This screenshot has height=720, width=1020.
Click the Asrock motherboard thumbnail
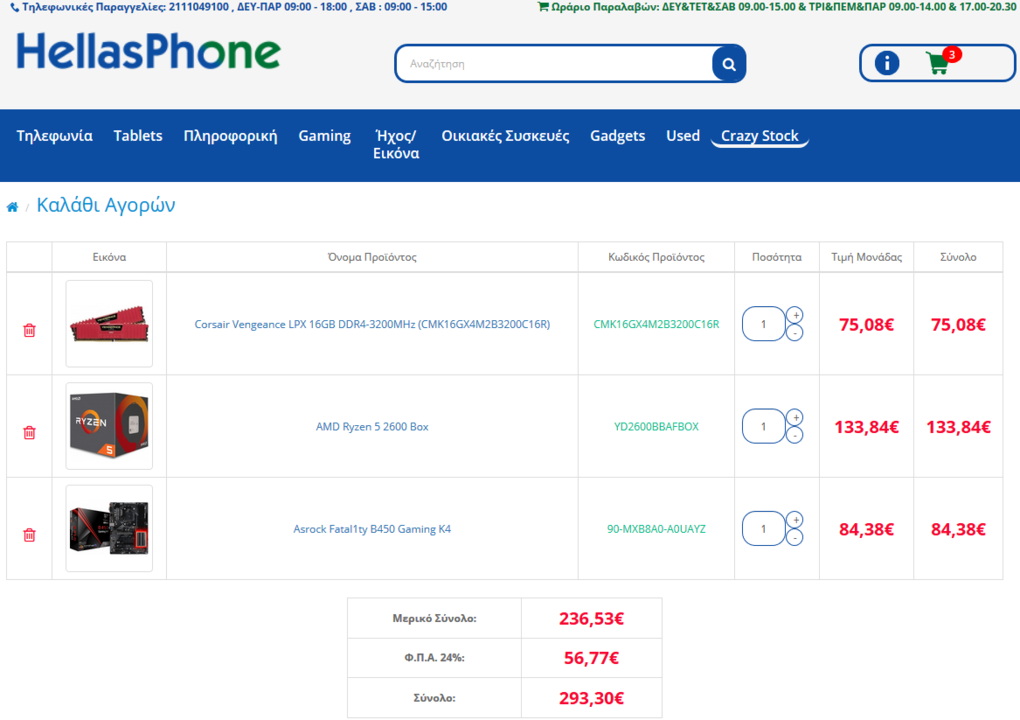click(109, 528)
